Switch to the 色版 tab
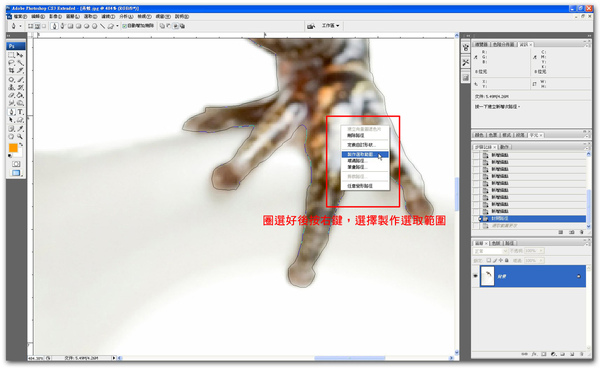 (496, 243)
